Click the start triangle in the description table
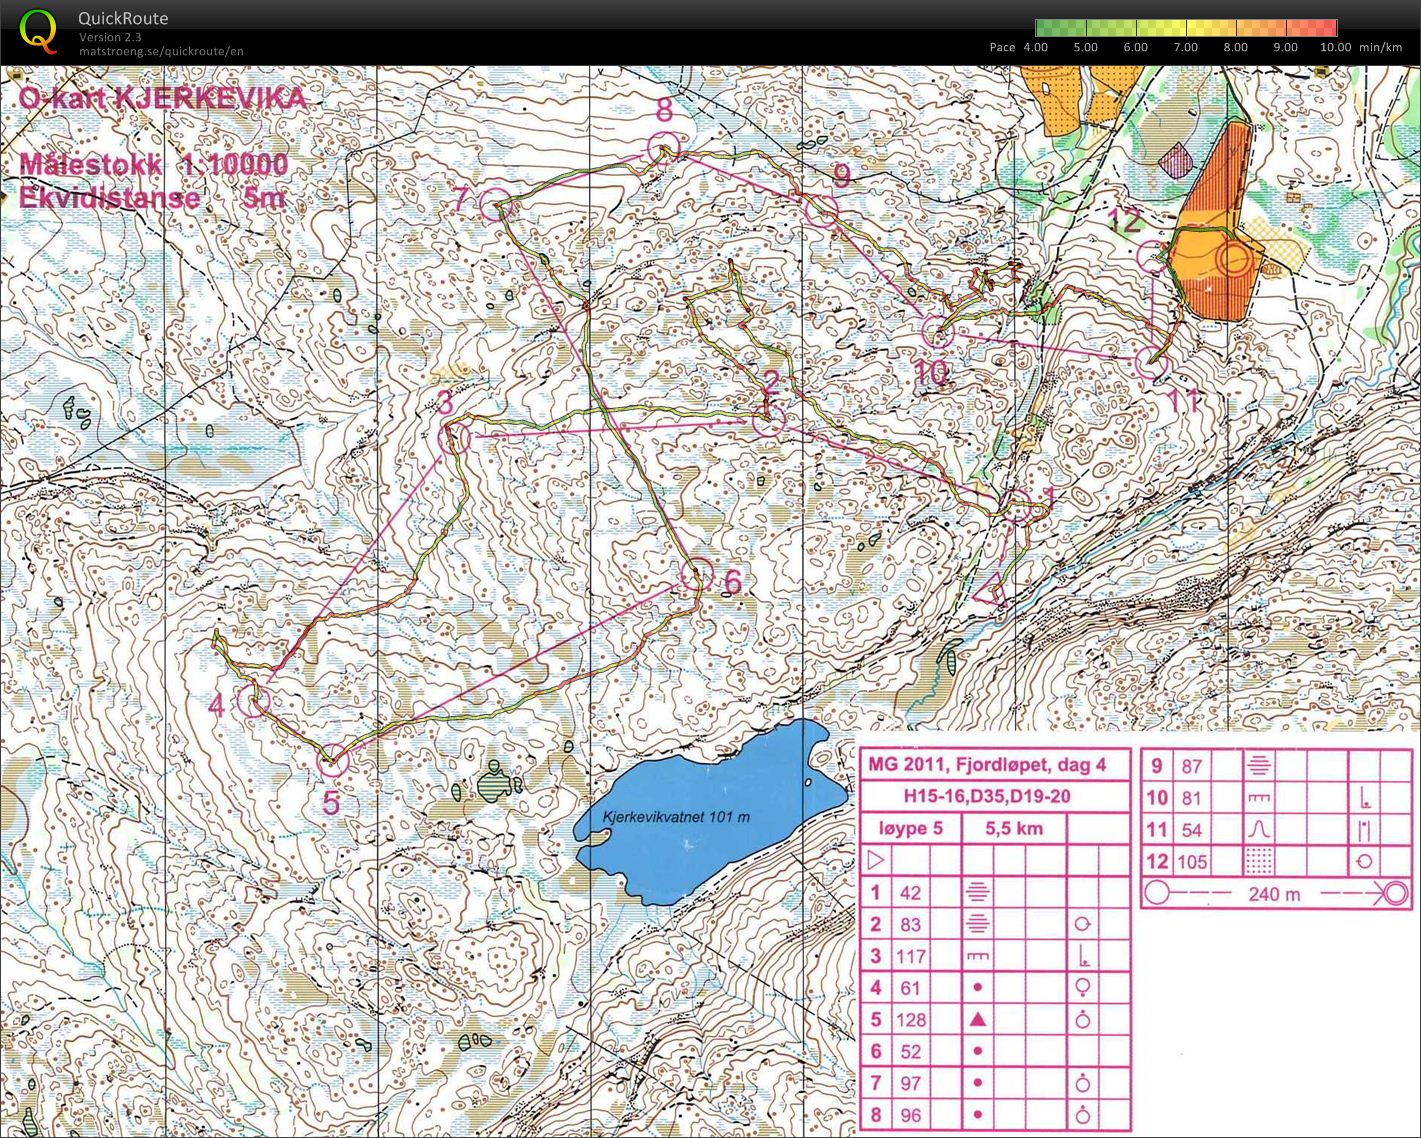 tap(876, 860)
